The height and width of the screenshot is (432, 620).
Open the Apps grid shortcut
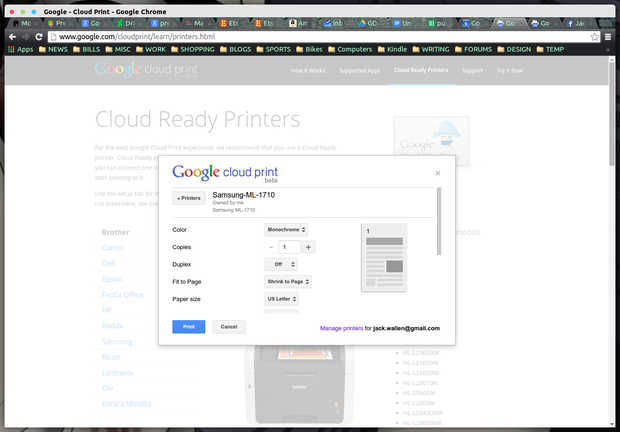[x=21, y=49]
